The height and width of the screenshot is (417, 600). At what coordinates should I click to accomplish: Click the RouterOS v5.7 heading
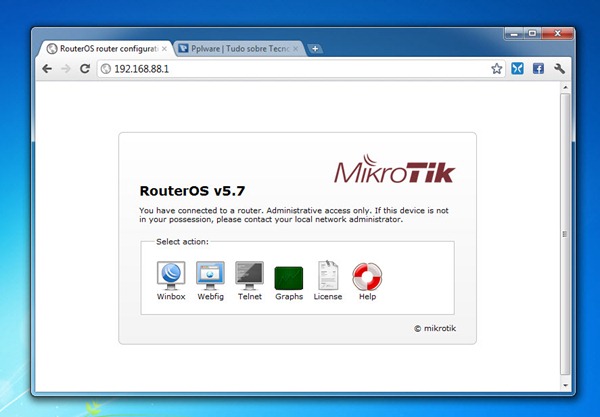pyautogui.click(x=192, y=191)
